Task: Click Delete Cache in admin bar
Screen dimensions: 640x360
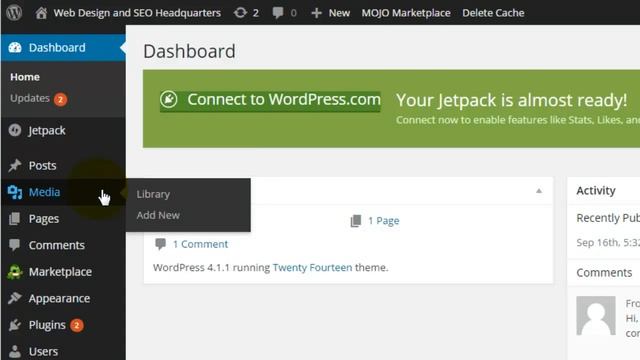Action: click(493, 13)
